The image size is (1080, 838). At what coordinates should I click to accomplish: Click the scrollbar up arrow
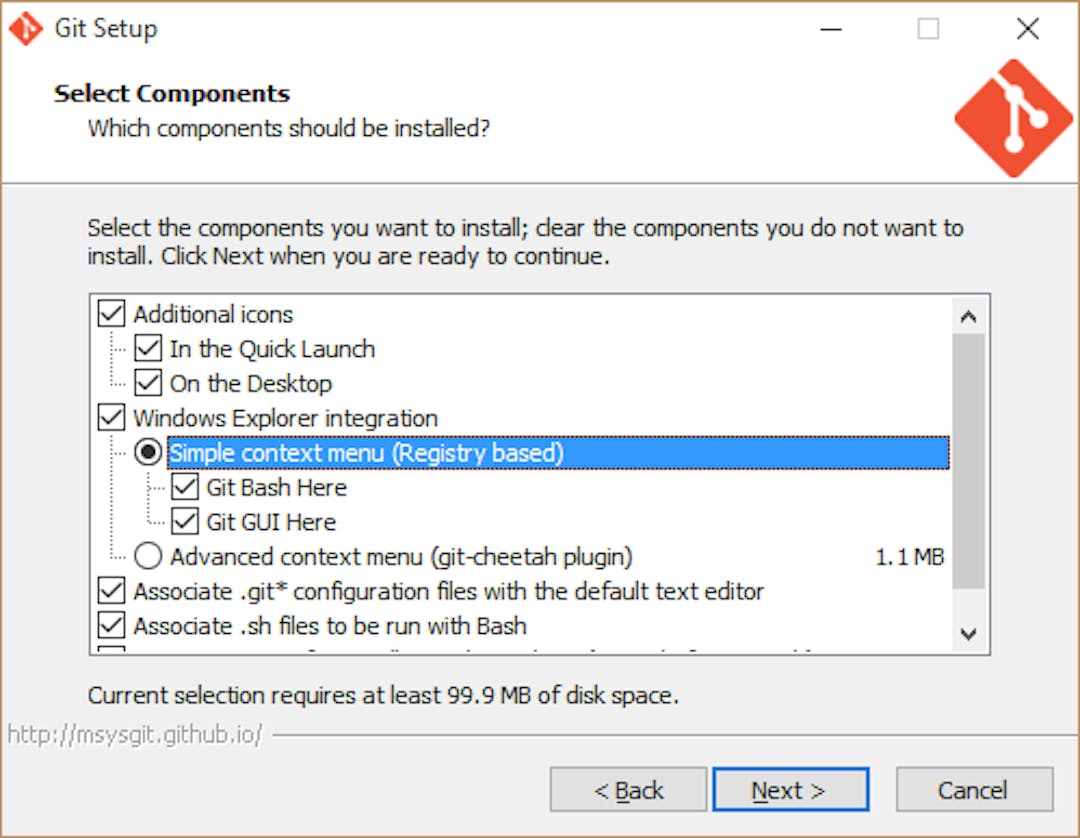click(968, 317)
